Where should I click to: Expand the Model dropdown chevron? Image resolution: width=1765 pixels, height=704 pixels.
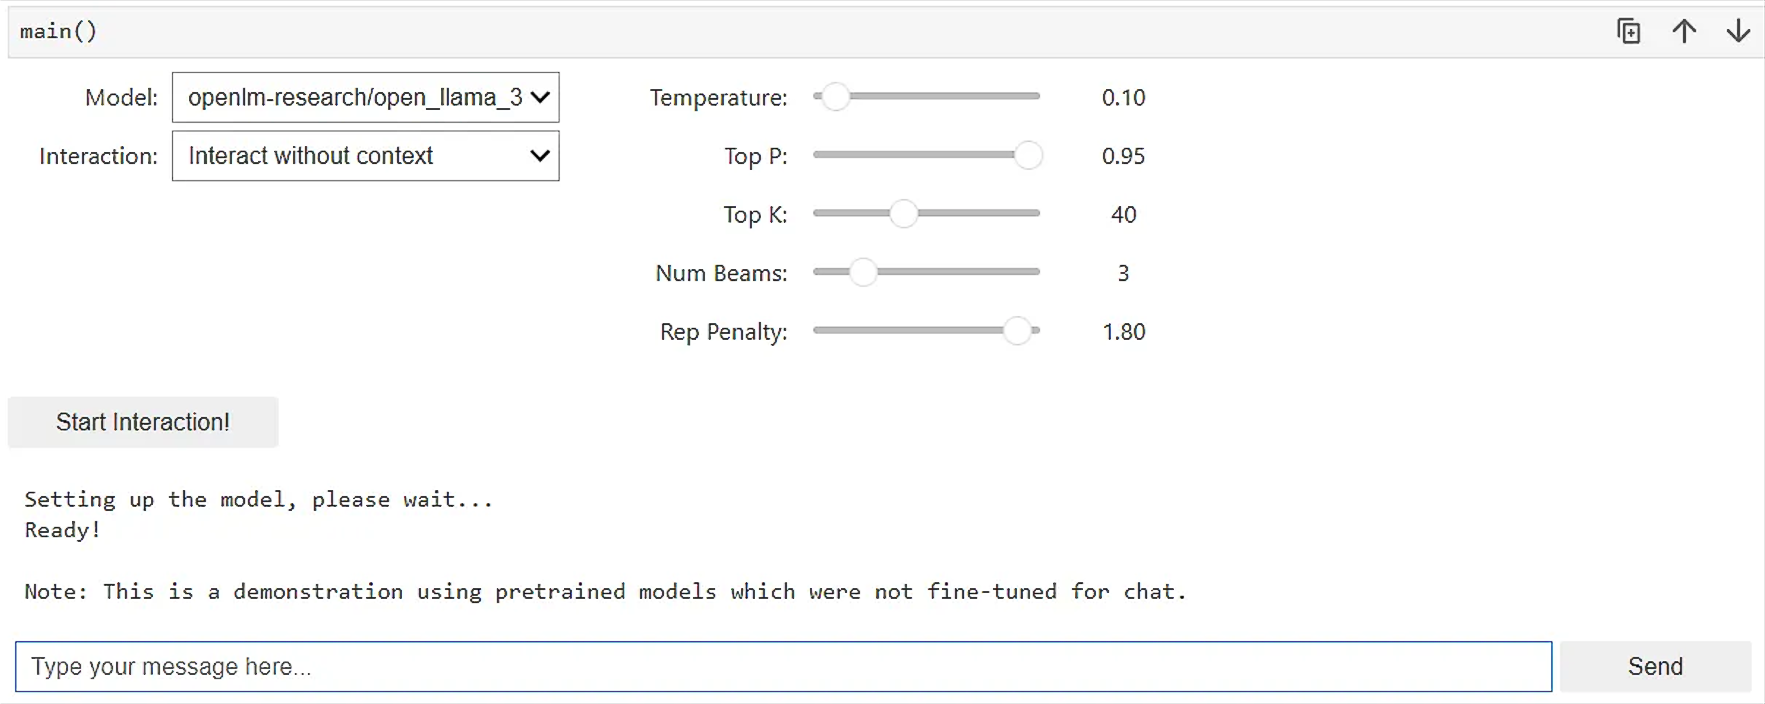click(x=540, y=97)
